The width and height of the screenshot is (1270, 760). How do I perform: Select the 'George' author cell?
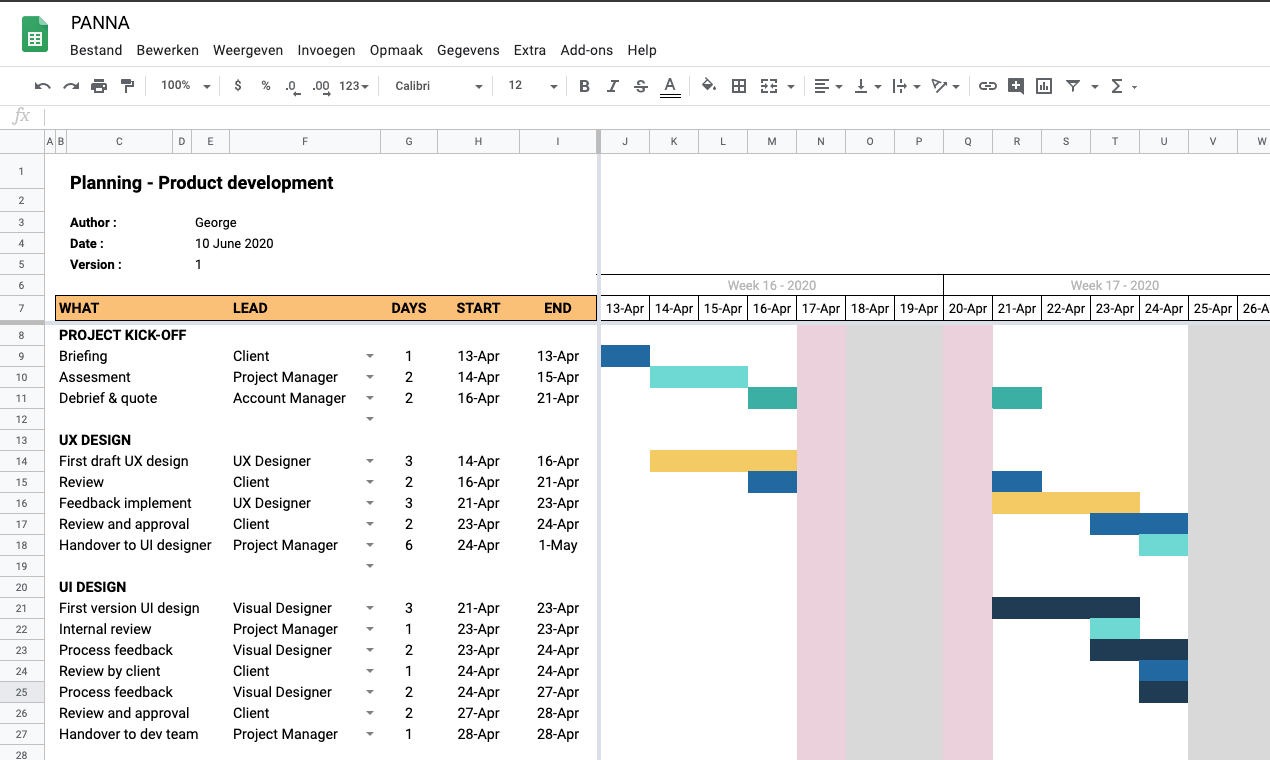pos(216,223)
